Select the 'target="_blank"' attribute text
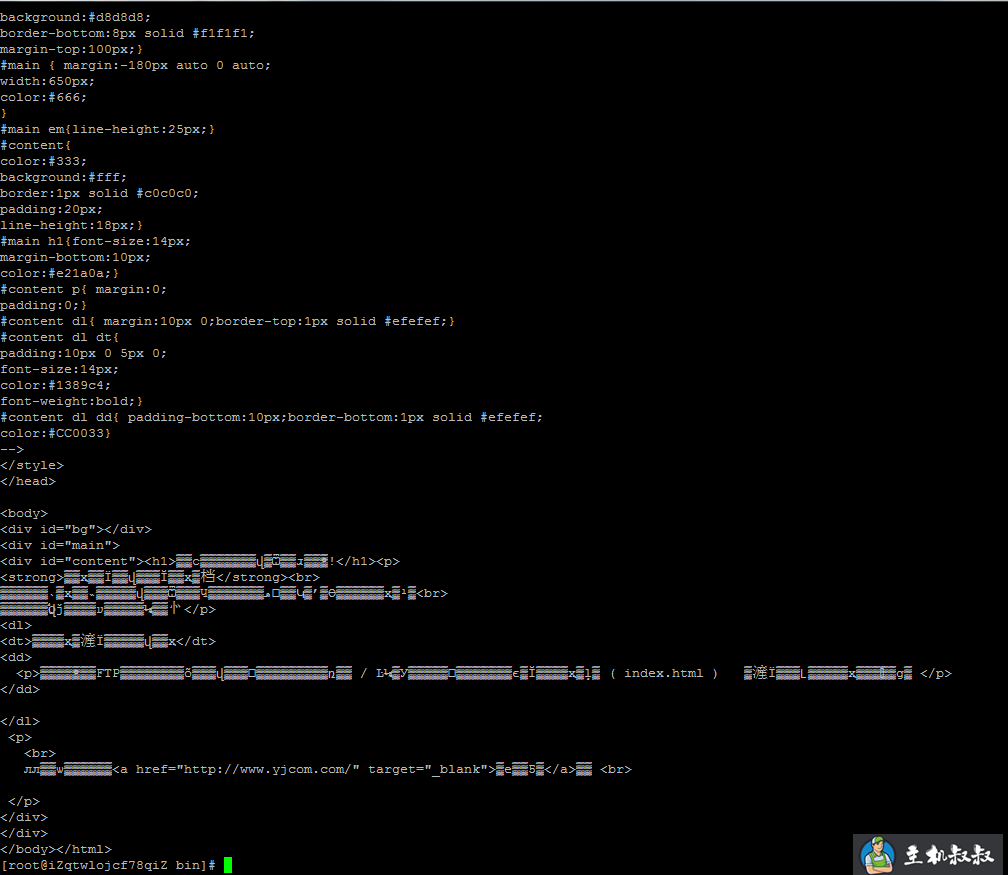 (x=428, y=770)
